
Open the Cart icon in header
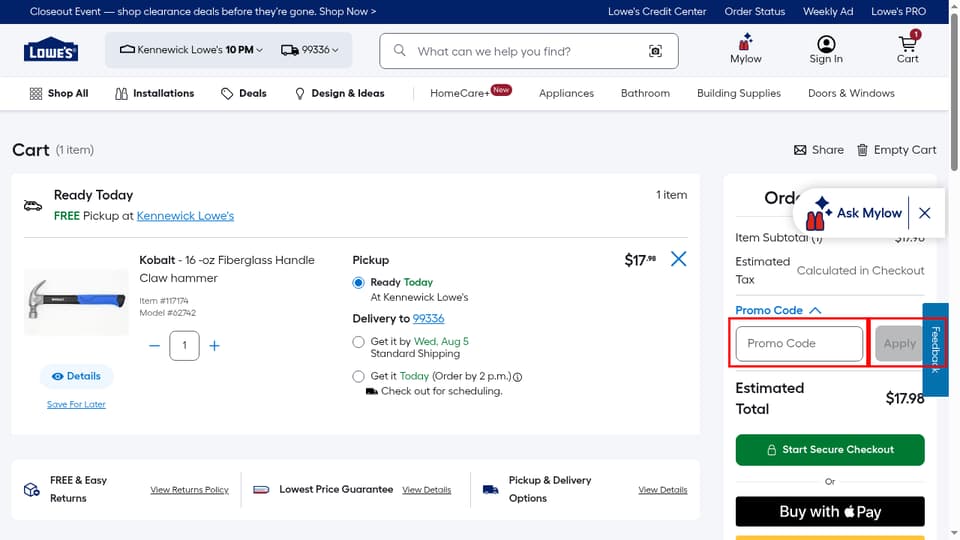tap(907, 49)
